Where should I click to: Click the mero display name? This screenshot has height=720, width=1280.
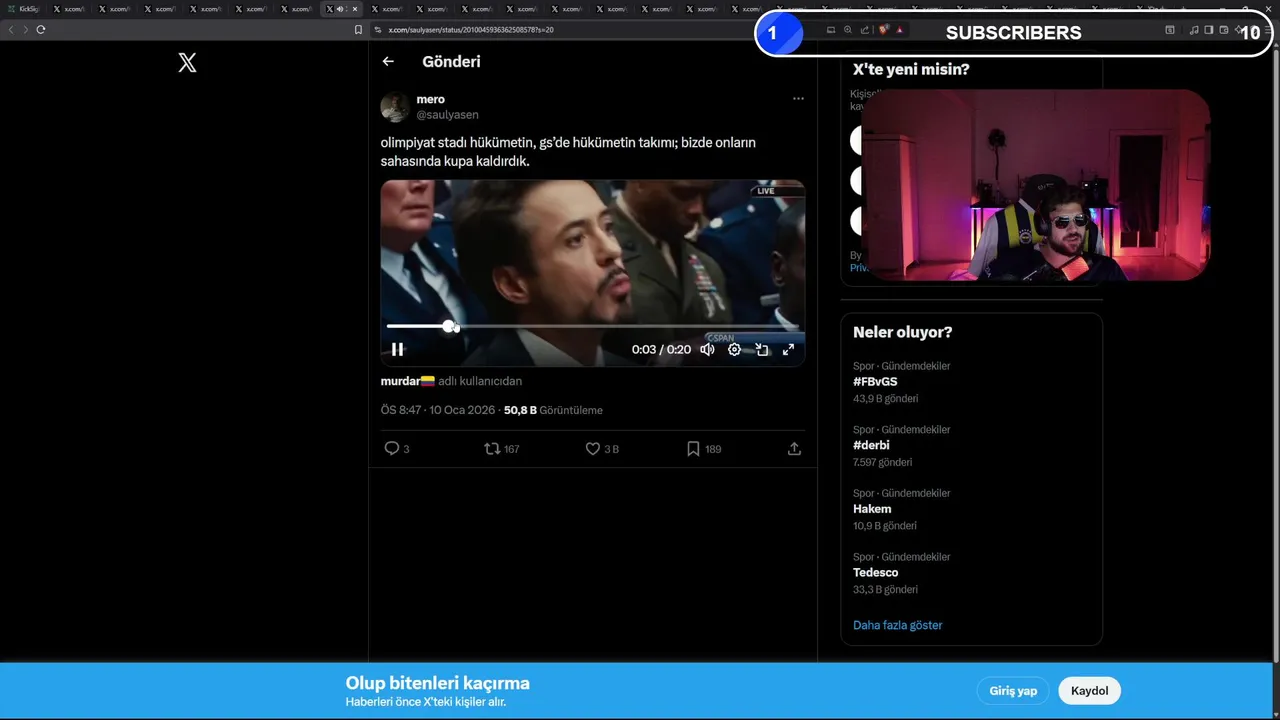[430, 99]
